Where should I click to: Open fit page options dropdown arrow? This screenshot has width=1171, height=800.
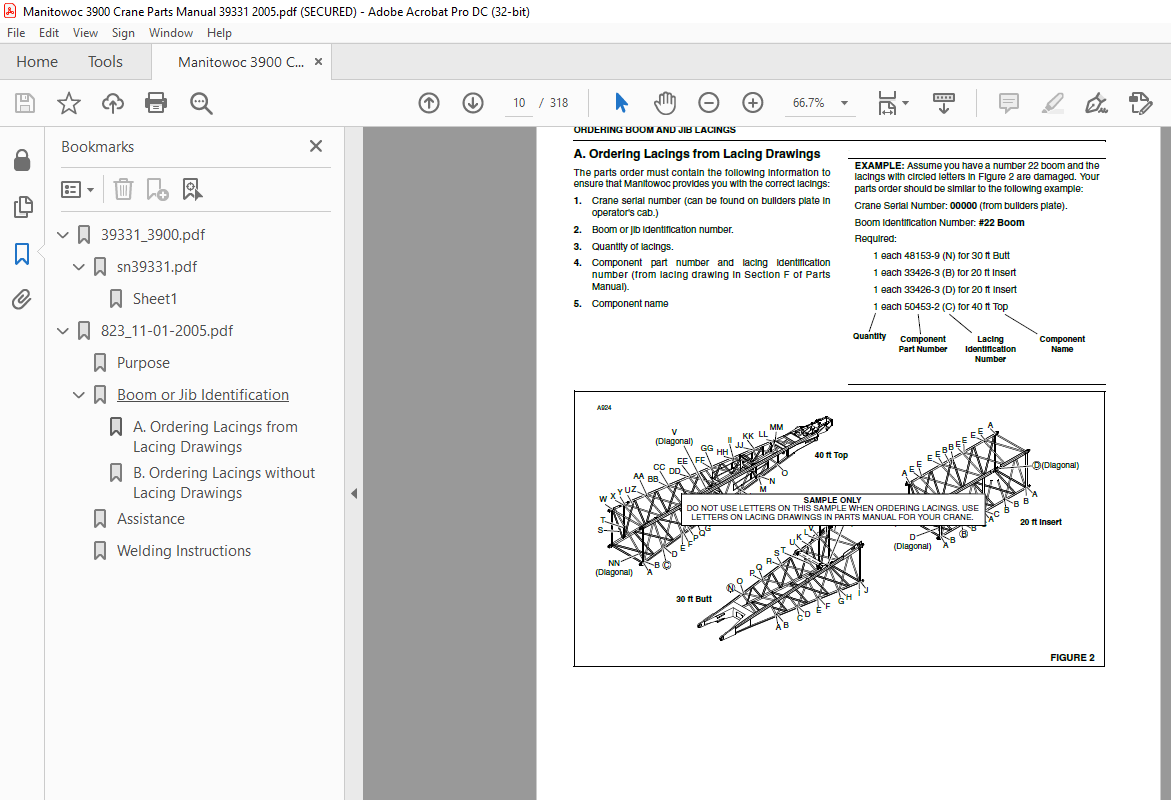(906, 103)
